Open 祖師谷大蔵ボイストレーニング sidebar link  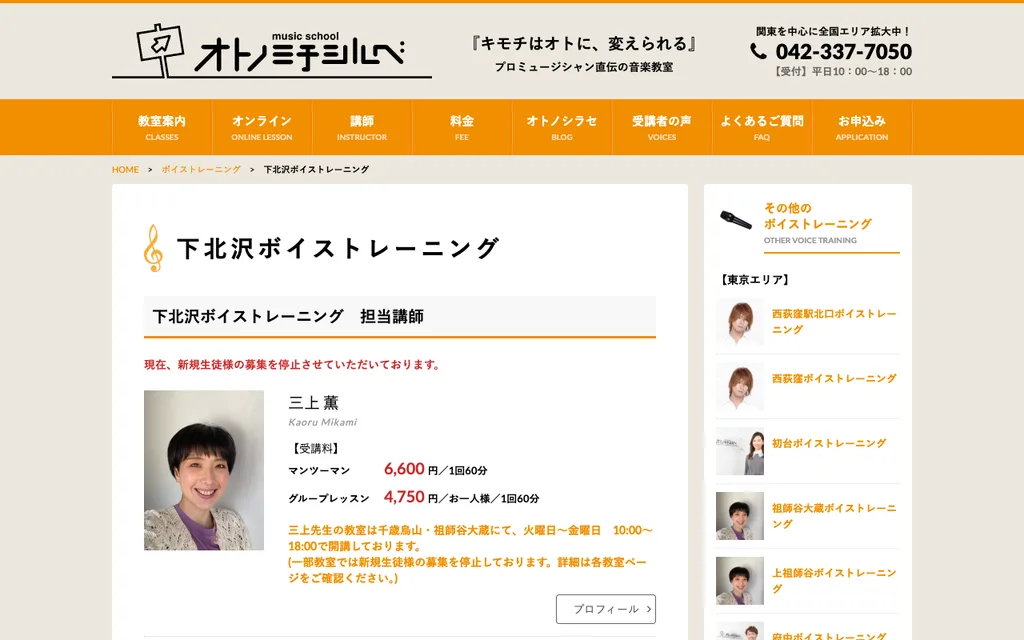834,516
